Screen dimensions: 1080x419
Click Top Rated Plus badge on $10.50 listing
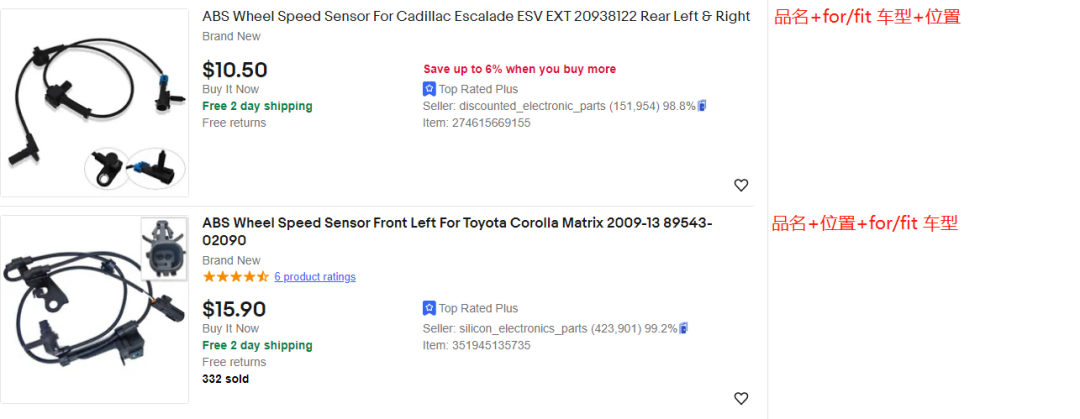470,89
